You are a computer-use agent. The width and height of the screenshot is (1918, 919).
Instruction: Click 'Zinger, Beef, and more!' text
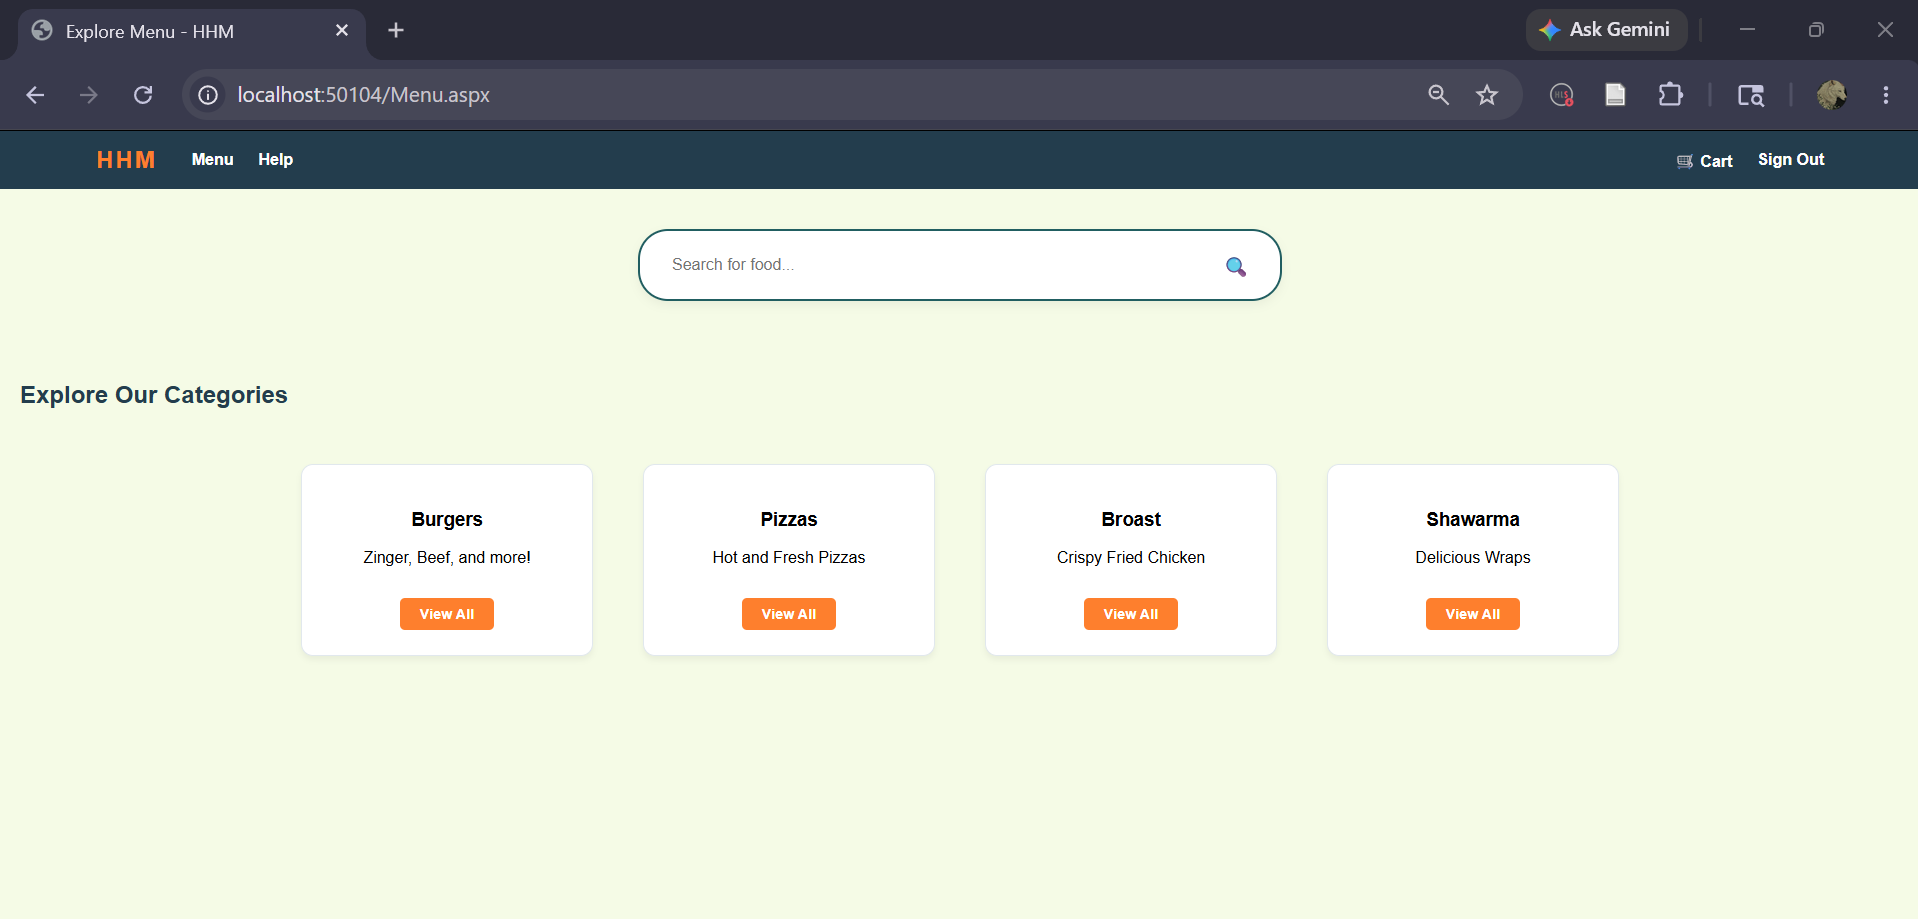point(447,557)
